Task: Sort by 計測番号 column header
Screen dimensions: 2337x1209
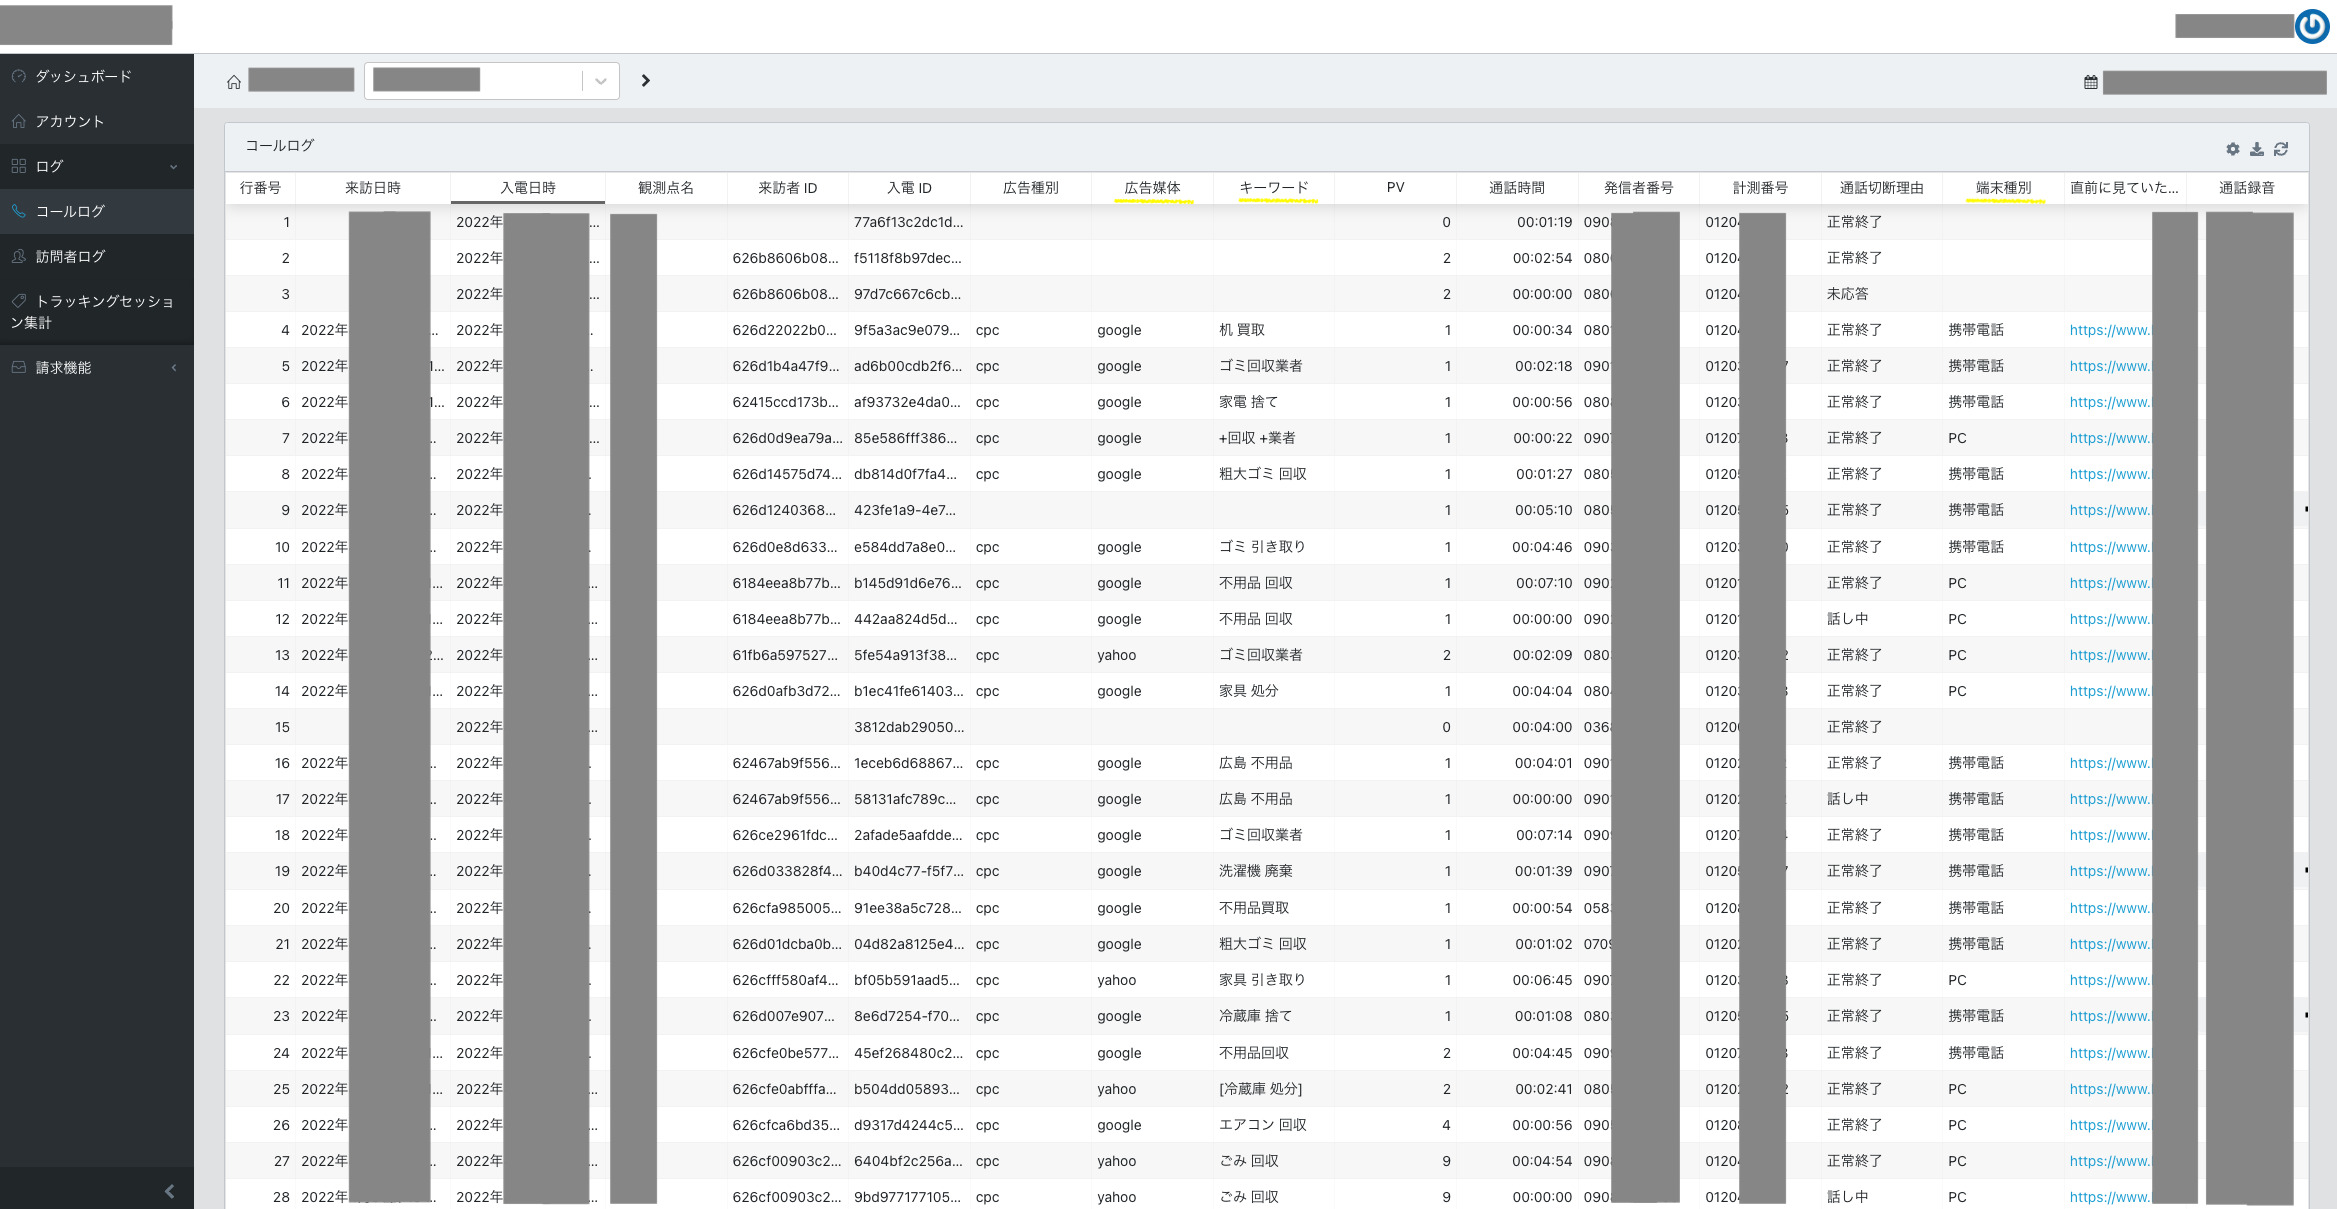Action: [1760, 188]
